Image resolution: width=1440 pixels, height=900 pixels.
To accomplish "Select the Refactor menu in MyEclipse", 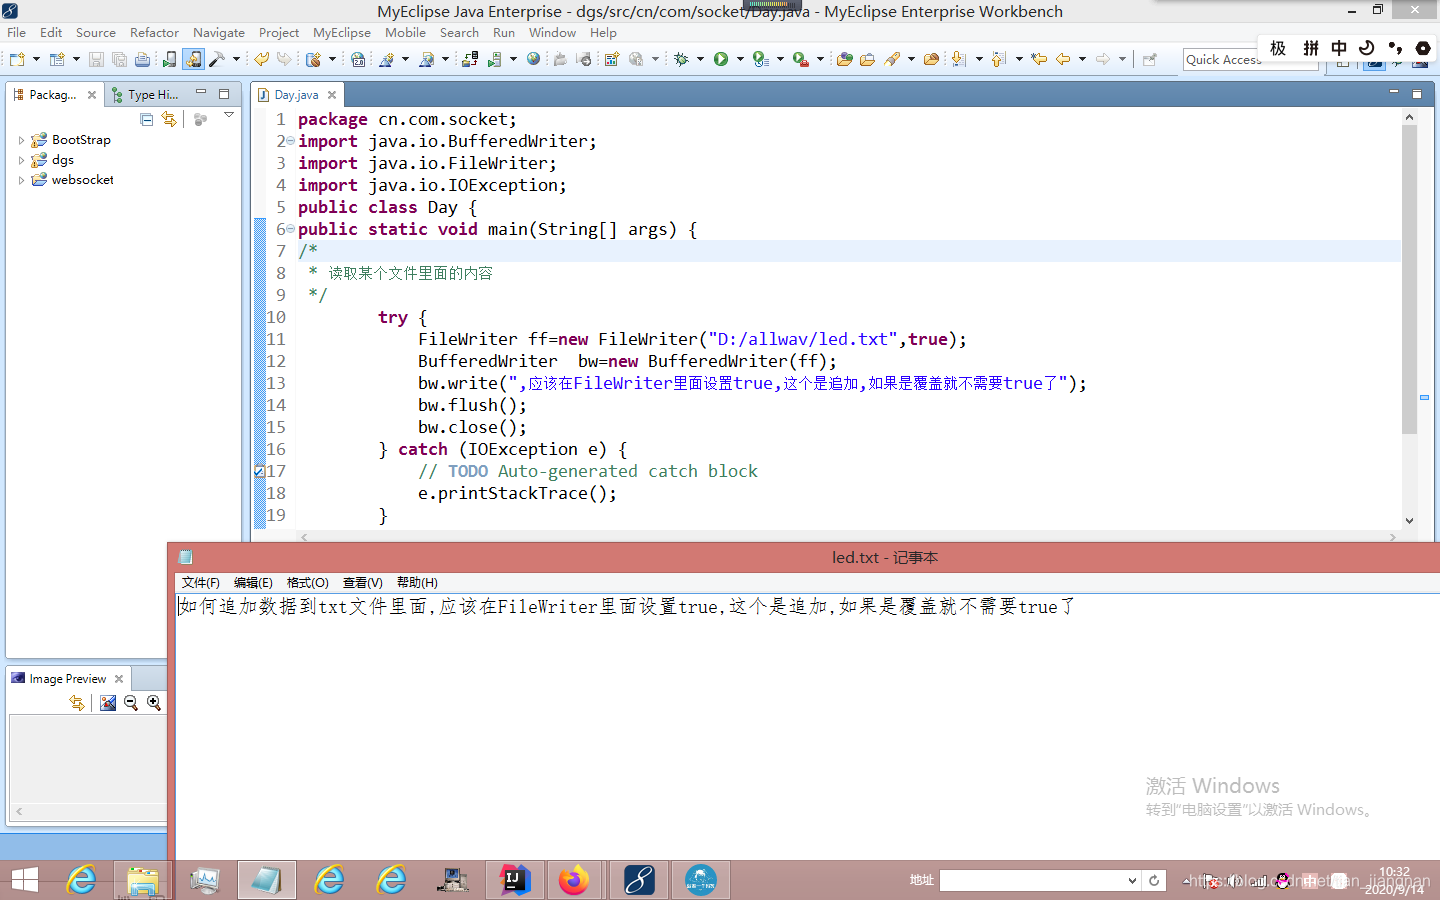I will [x=154, y=32].
